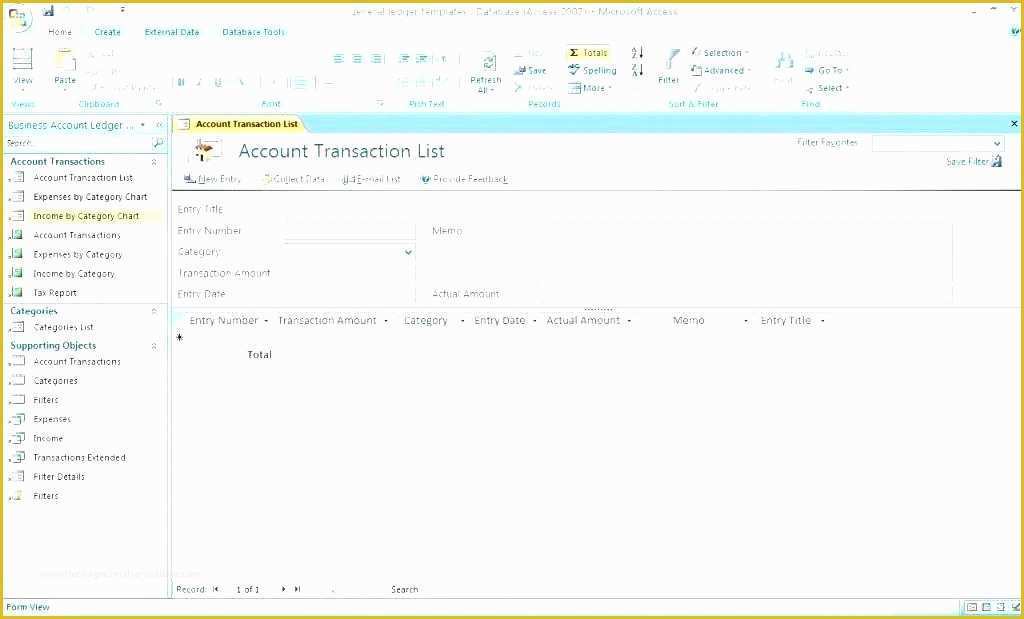Click the Collect Data link

[293, 180]
